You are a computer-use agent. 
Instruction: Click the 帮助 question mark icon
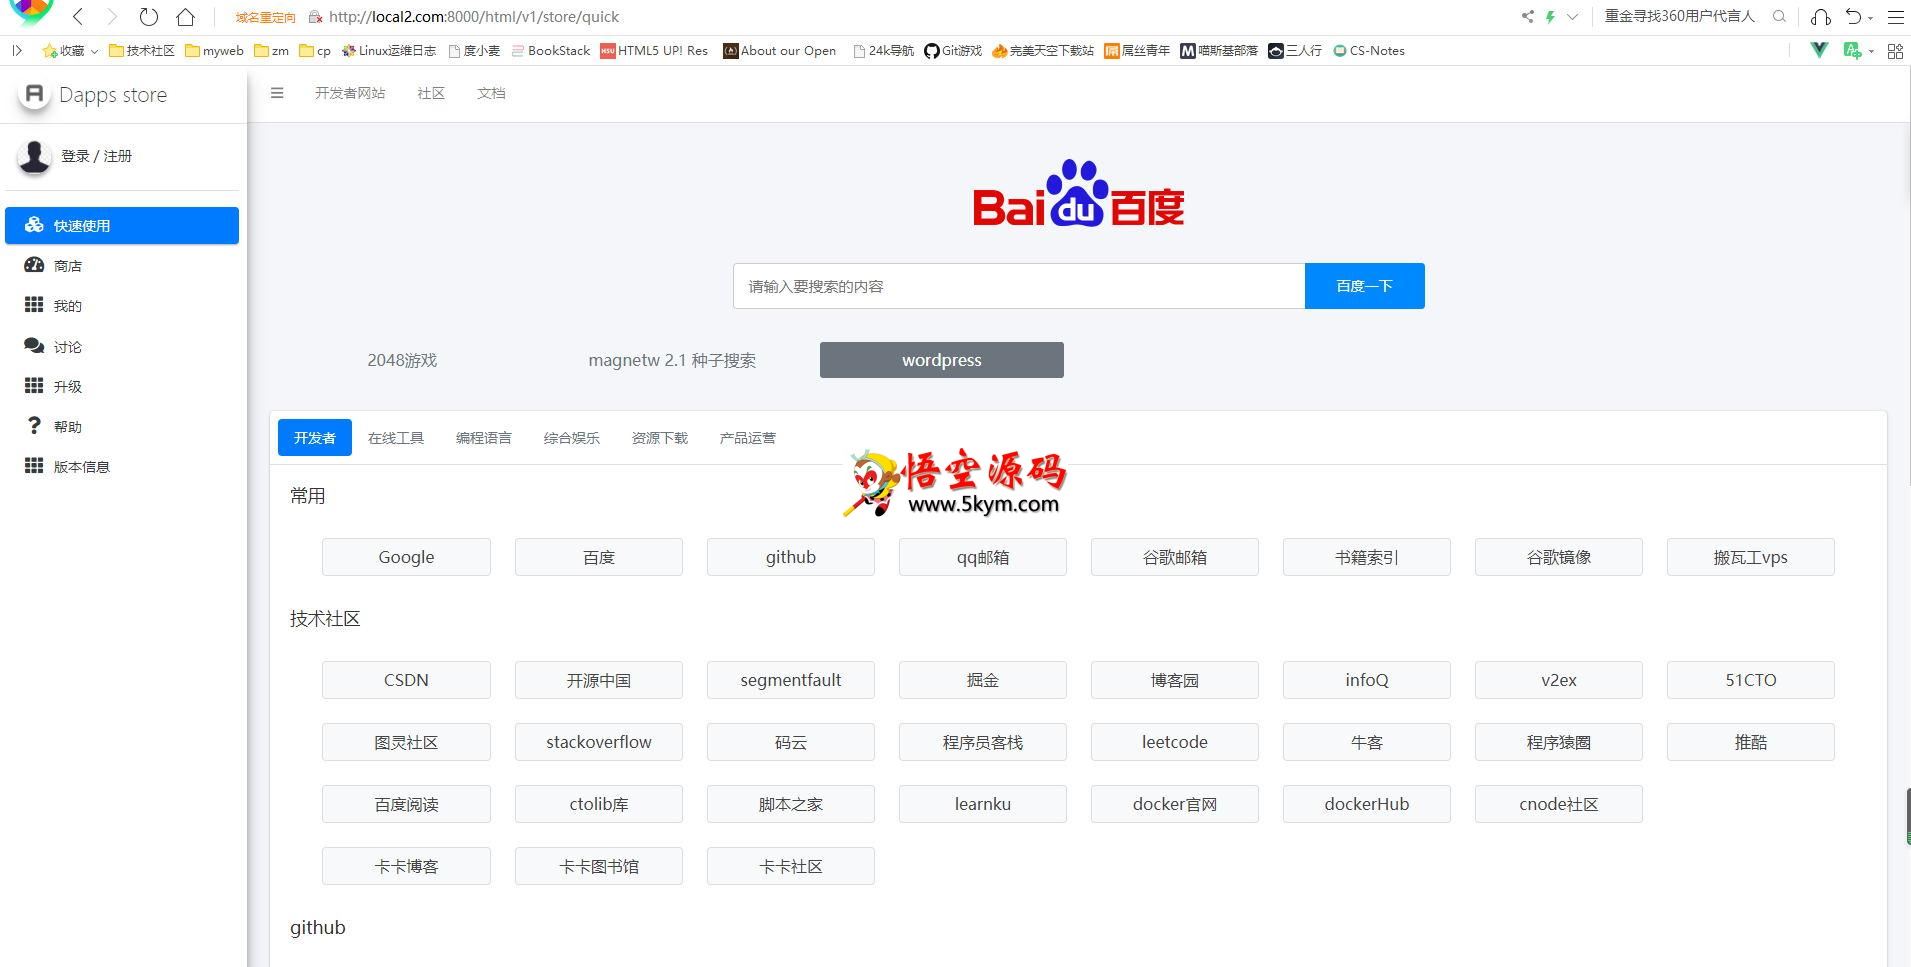click(x=34, y=426)
